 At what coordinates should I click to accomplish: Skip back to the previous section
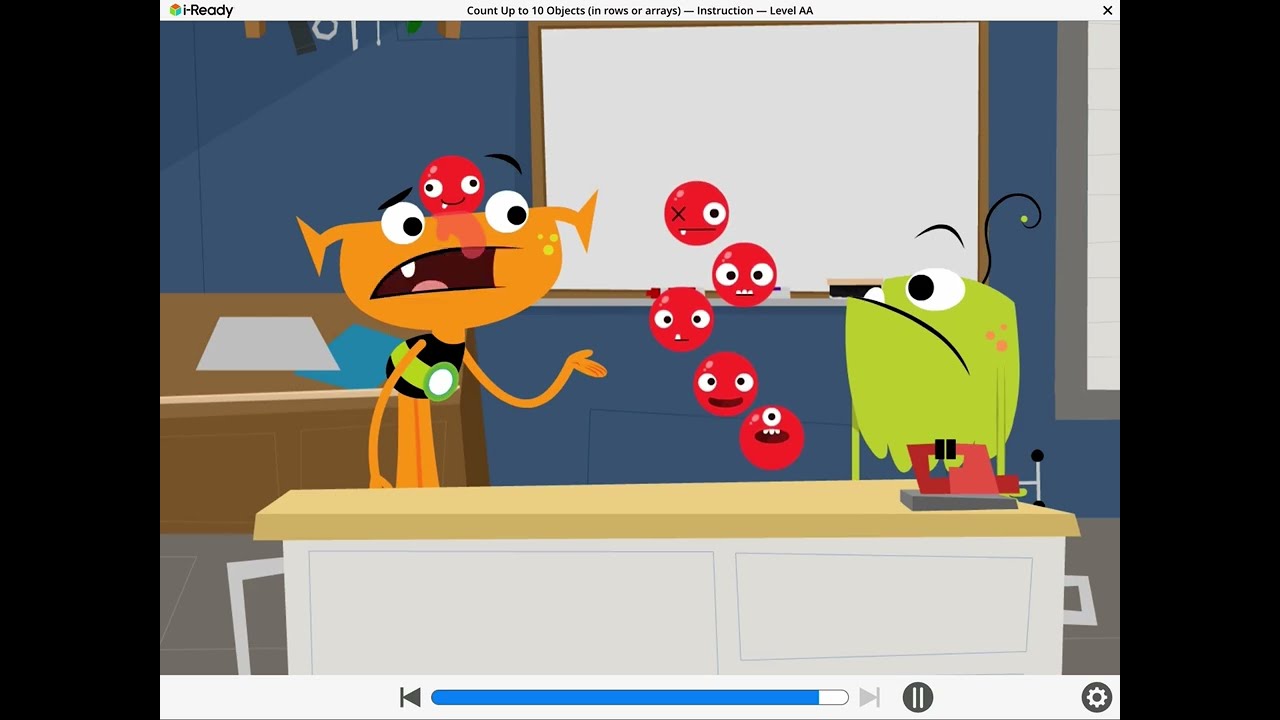pyautogui.click(x=410, y=697)
